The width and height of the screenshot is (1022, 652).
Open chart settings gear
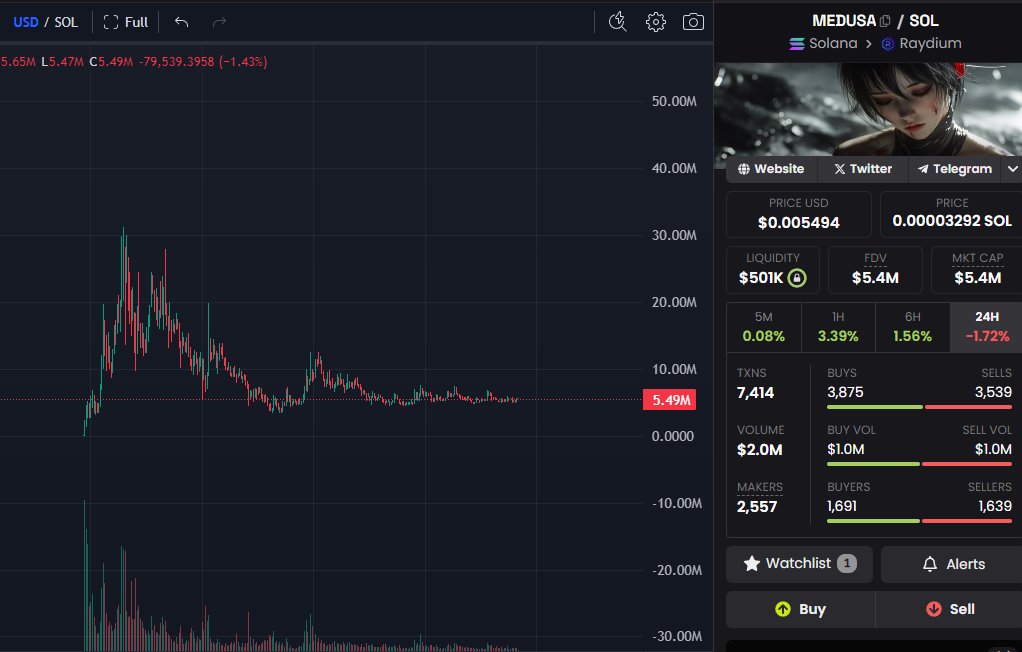656,22
